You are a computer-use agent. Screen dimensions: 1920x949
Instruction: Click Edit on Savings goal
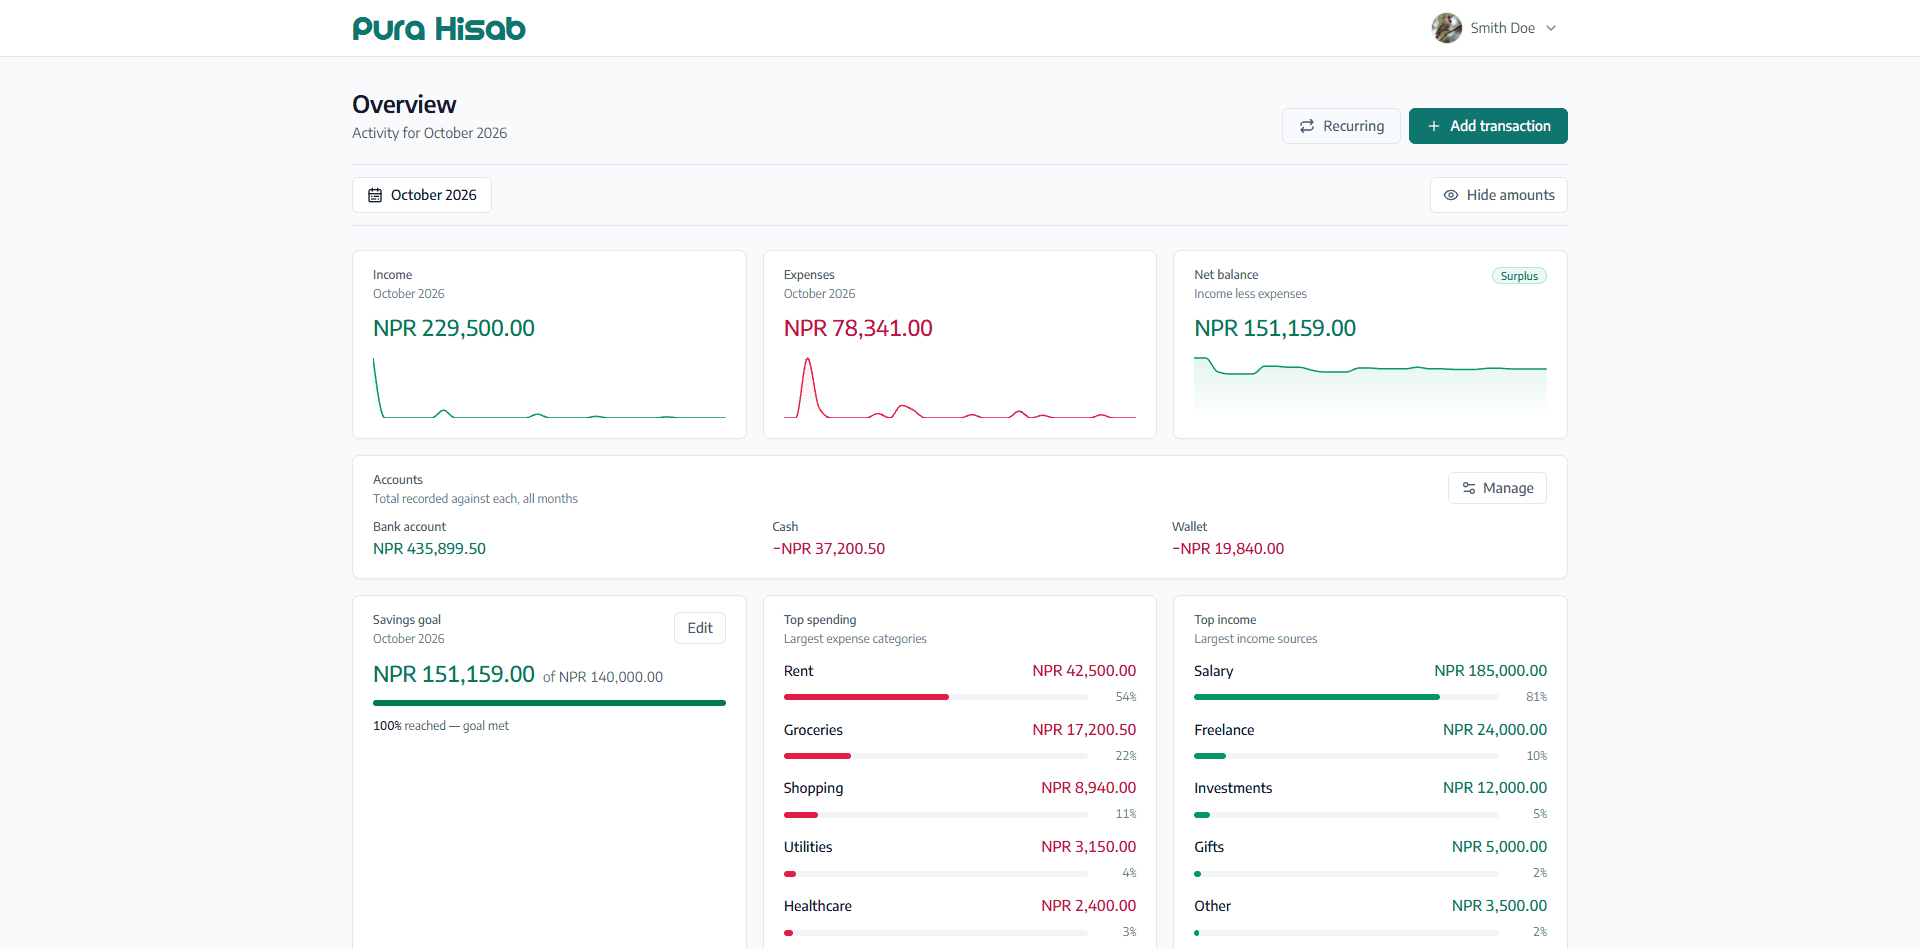[700, 628]
